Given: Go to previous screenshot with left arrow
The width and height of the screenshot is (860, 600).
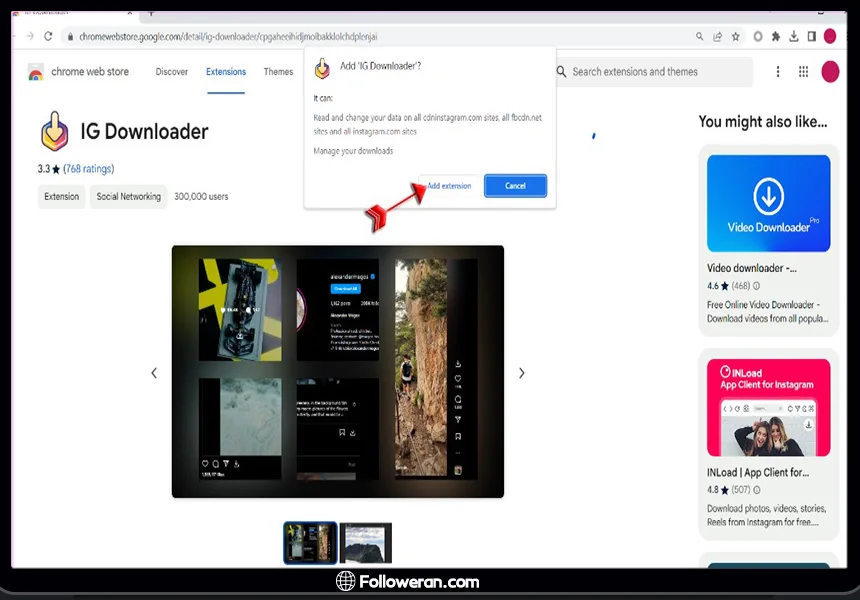Looking at the screenshot, I should [154, 373].
